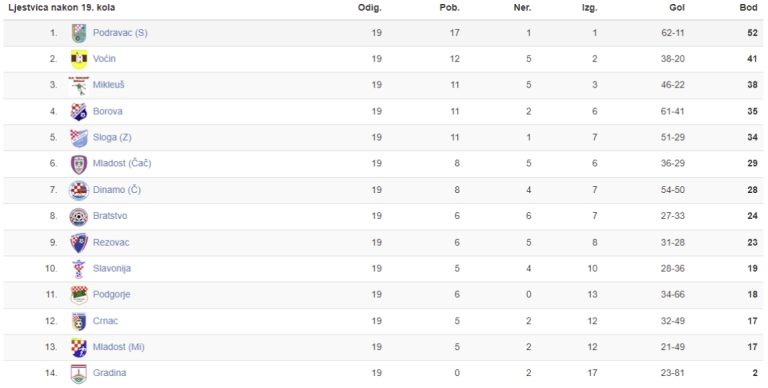Open the Podravac (S) team link
Image resolution: width=768 pixels, height=388 pixels.
tap(120, 33)
